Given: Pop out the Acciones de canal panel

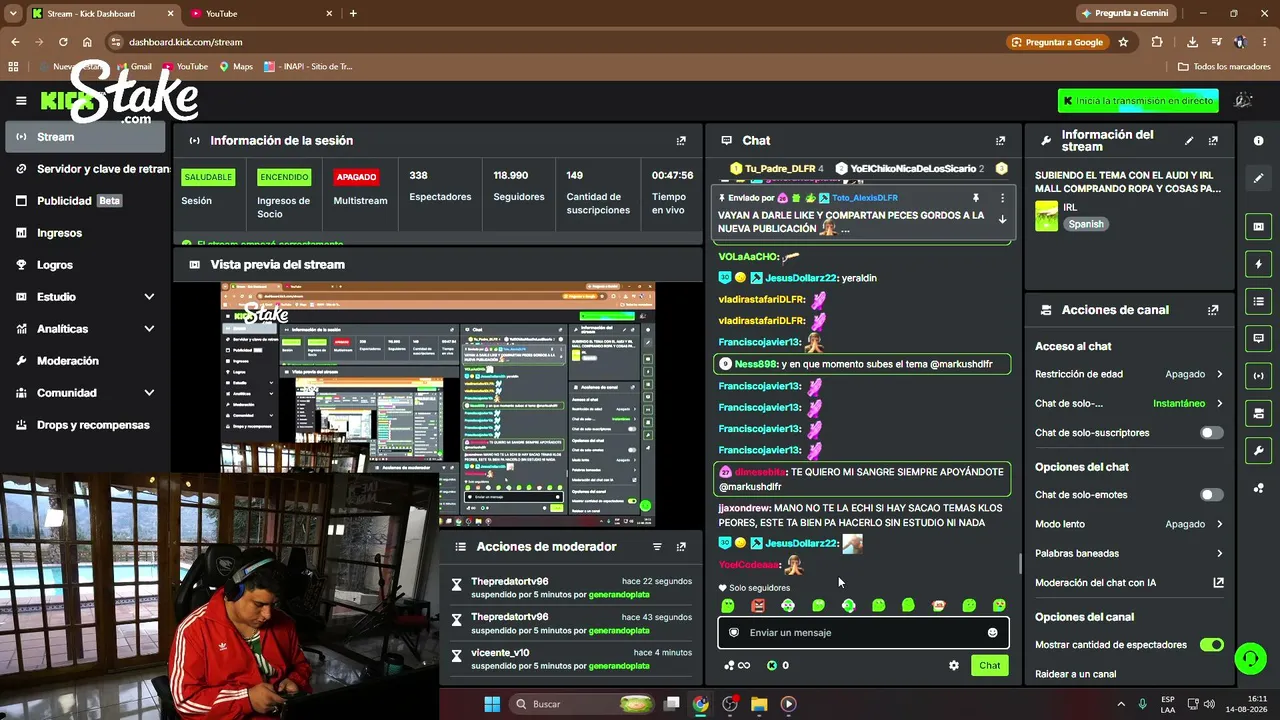Looking at the screenshot, I should point(1213,310).
